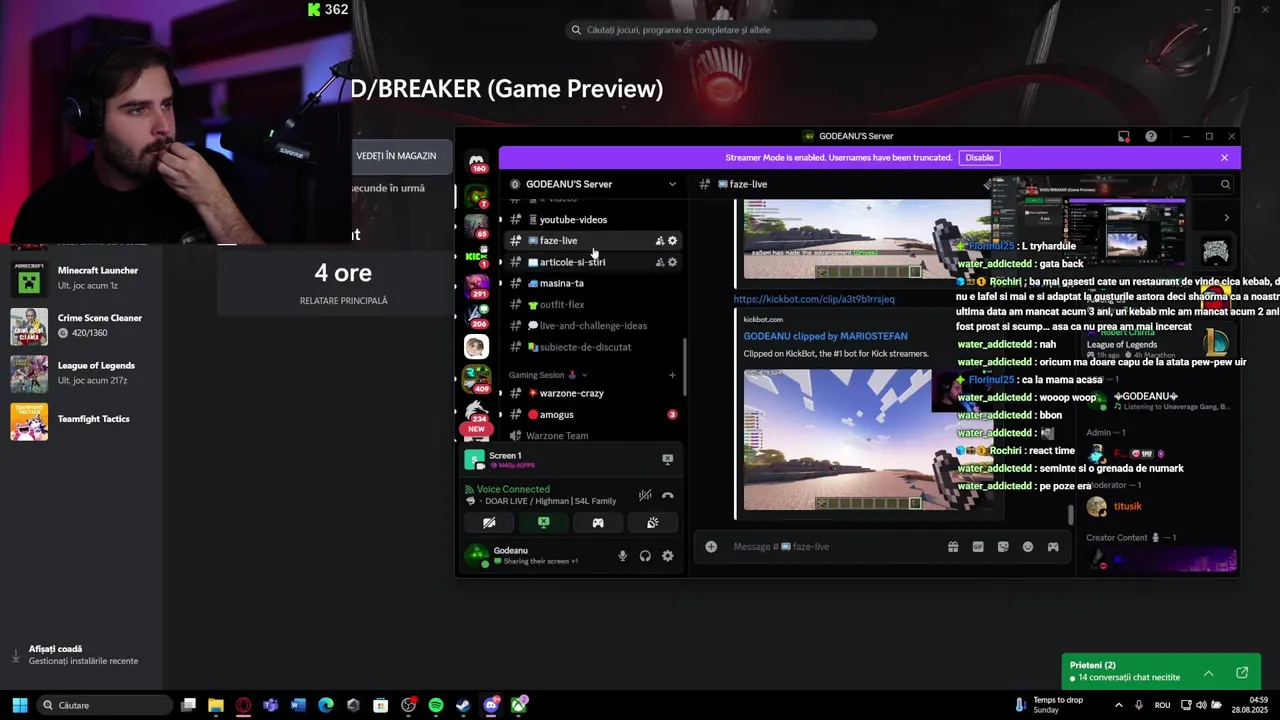
Task: Open articole-si-stiri channel settings gear
Action: (x=672, y=262)
